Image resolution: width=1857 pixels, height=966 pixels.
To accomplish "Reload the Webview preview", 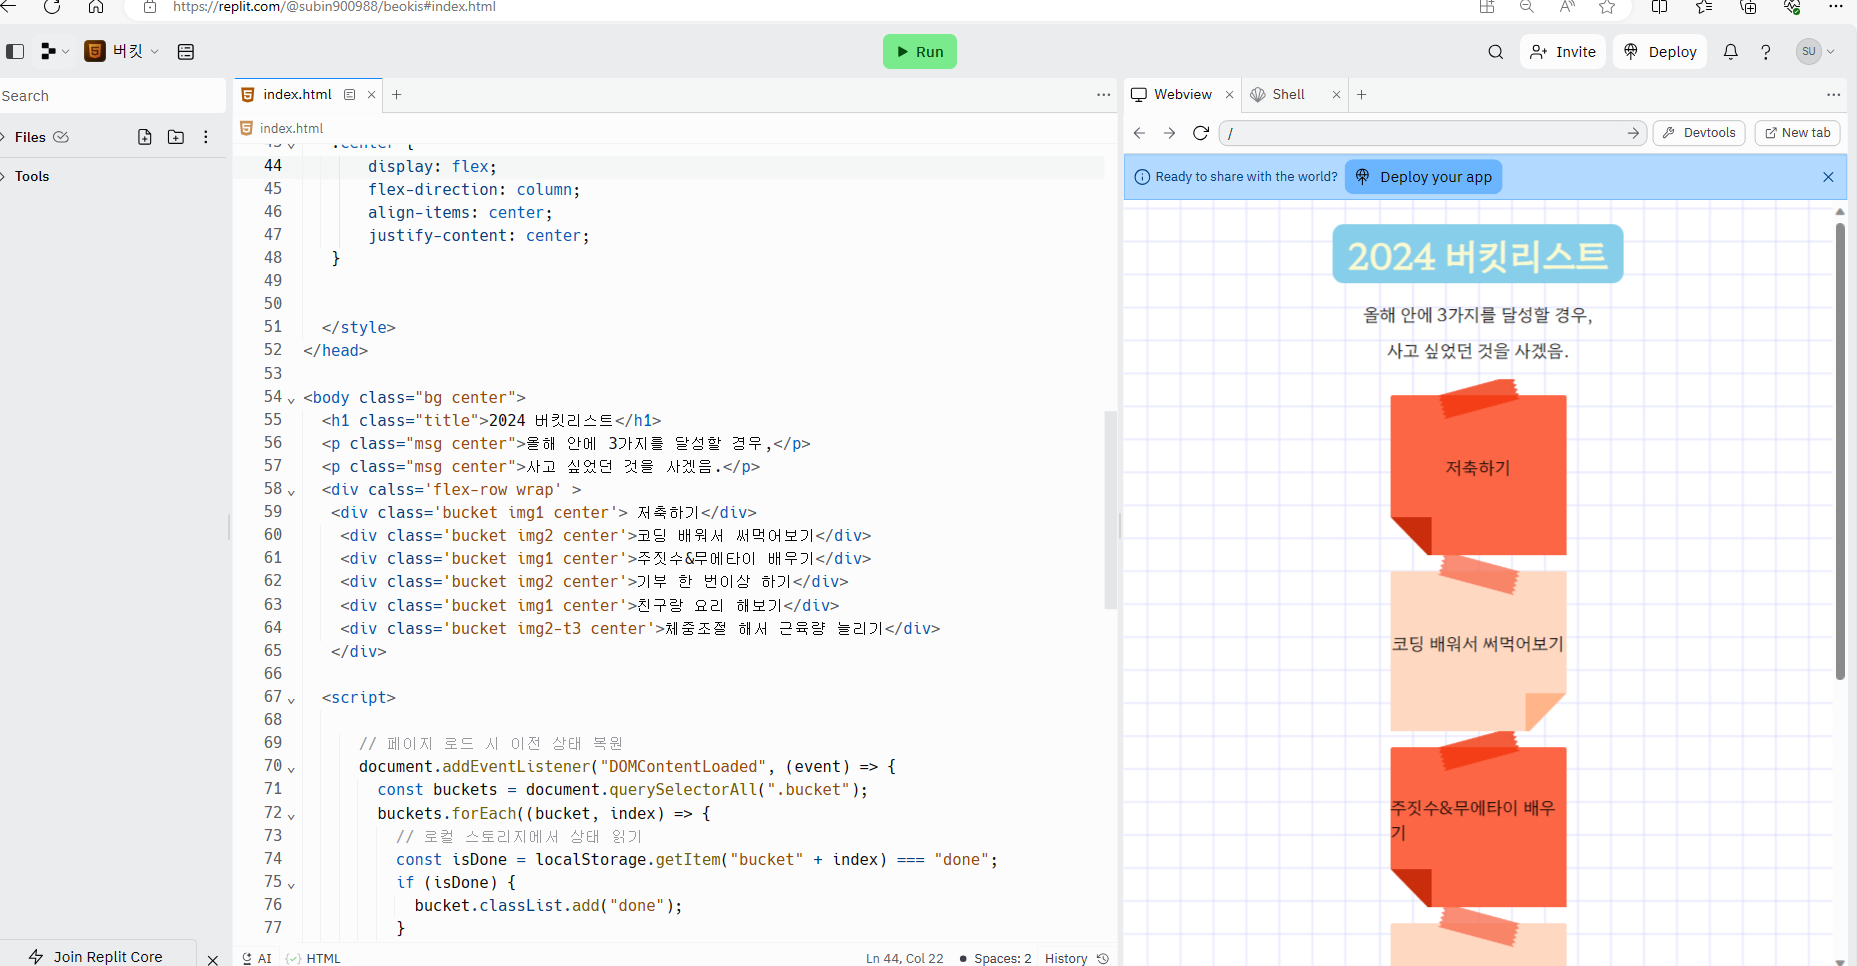I will [1201, 133].
